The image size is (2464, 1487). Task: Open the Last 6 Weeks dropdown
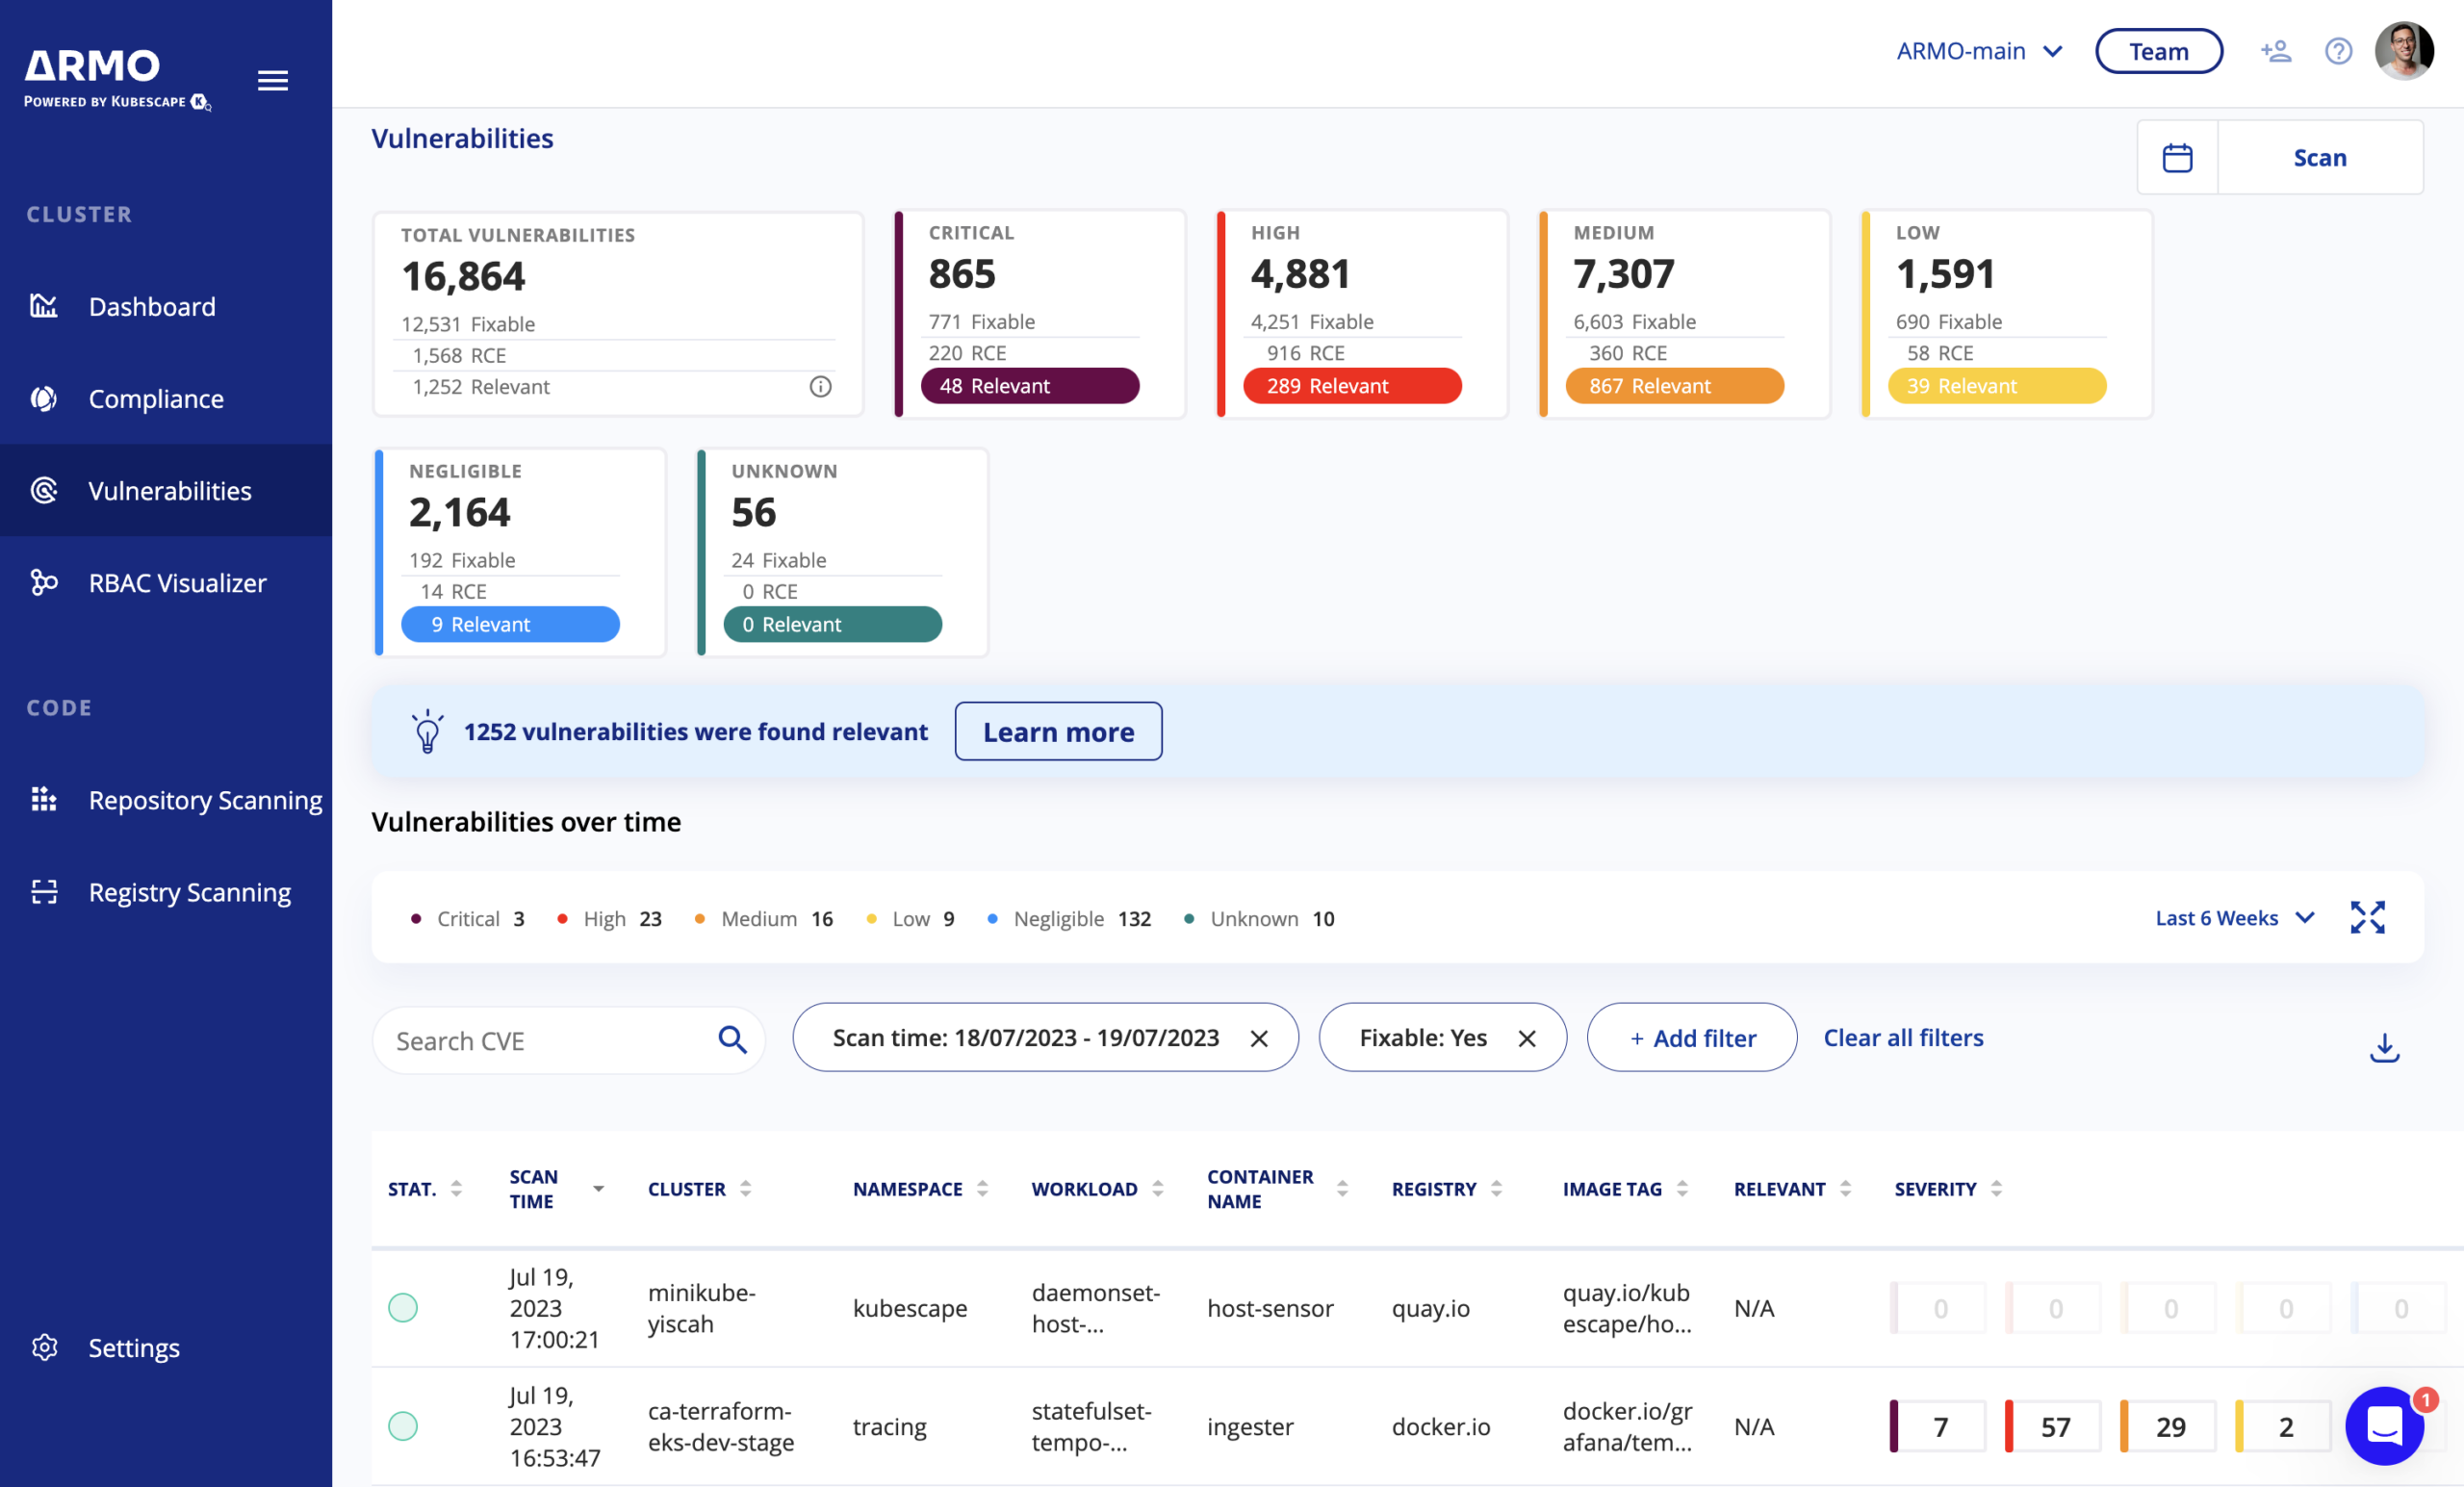pos(2234,917)
